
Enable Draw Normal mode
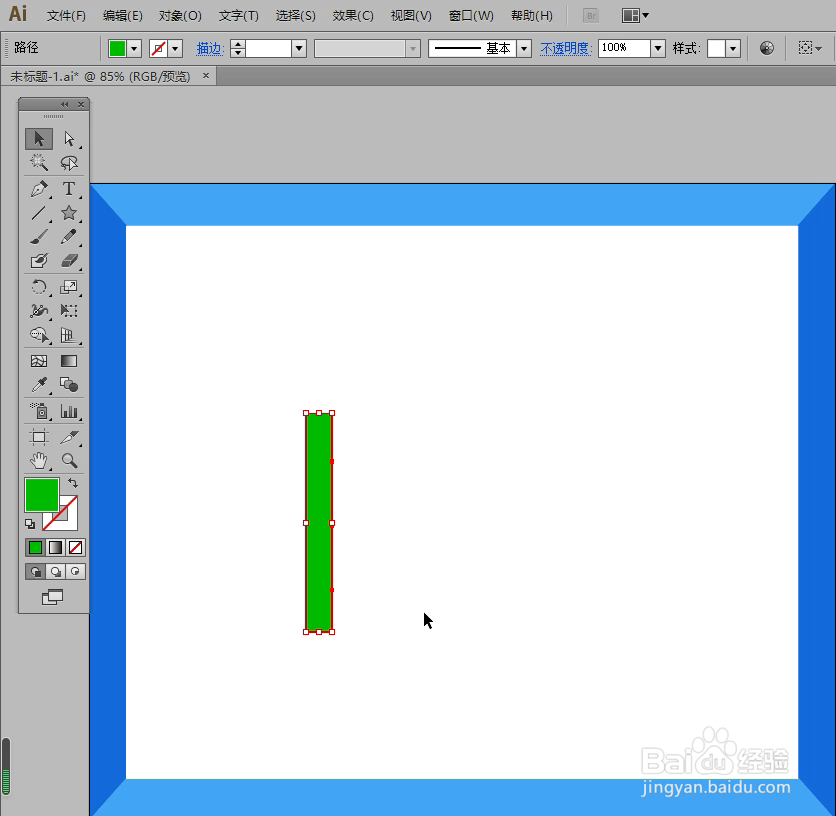[x=36, y=572]
